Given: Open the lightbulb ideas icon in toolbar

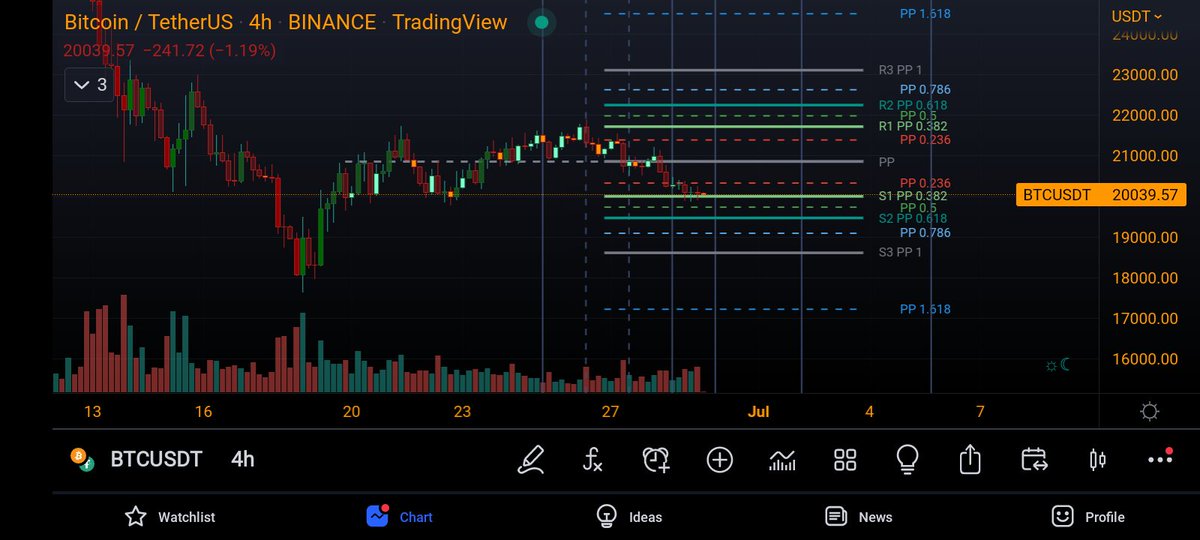Looking at the screenshot, I should click(x=907, y=459).
